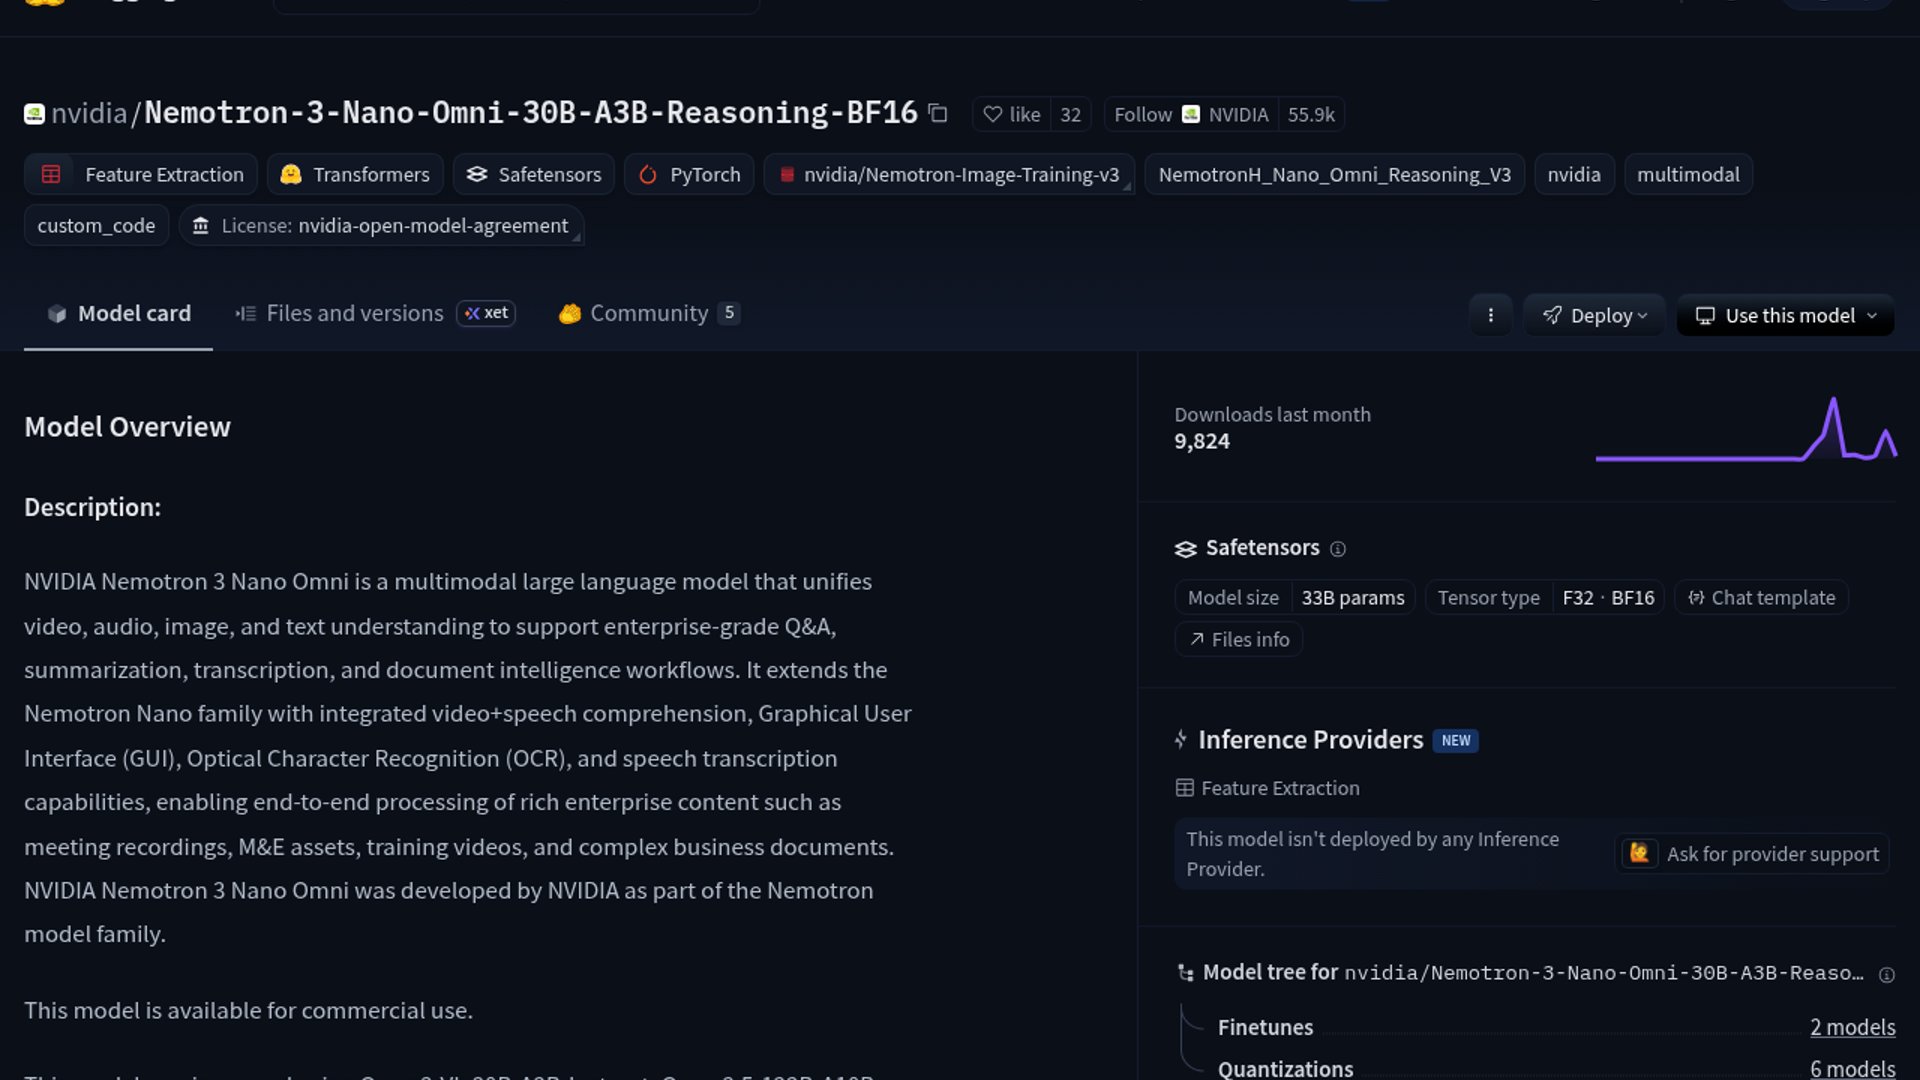Image resolution: width=1920 pixels, height=1080 pixels.
Task: Click the heart like button
Action: point(1012,114)
